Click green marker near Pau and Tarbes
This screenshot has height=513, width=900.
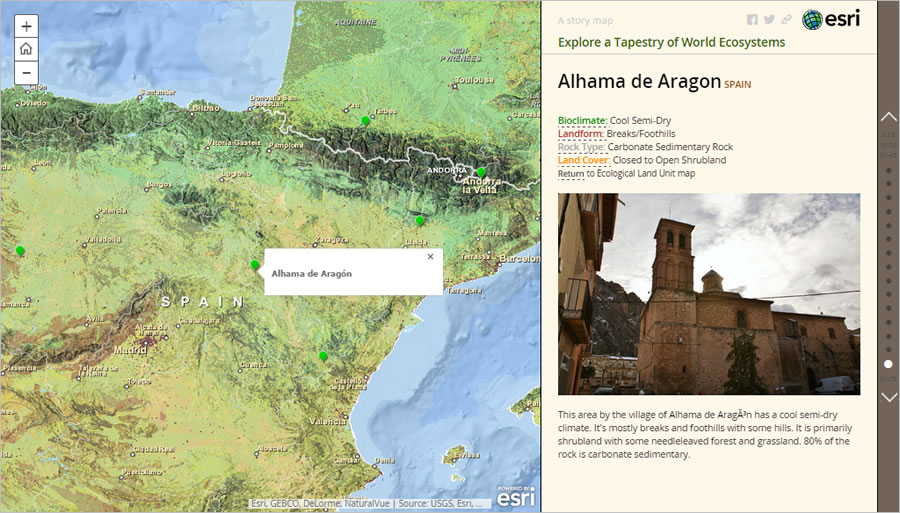365,121
